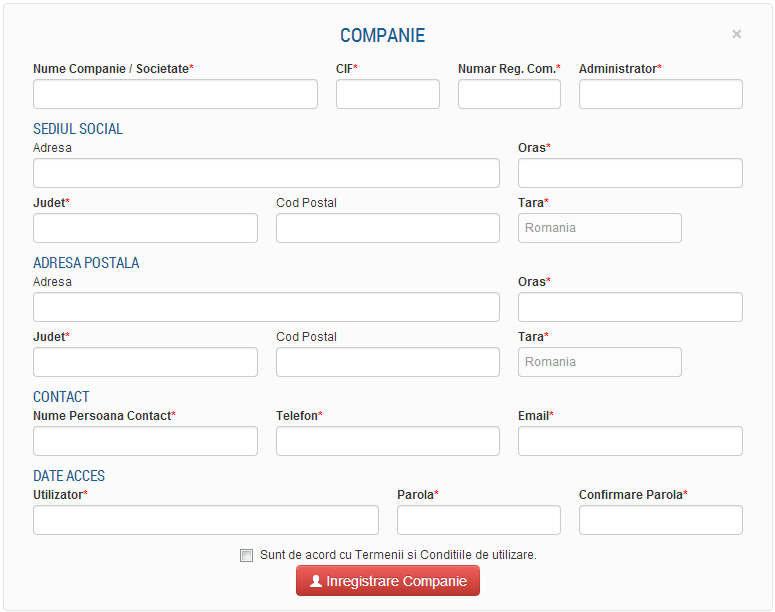Focus the Sediul Social Adresa field
Viewport: 775px width, 612px height.
click(266, 173)
